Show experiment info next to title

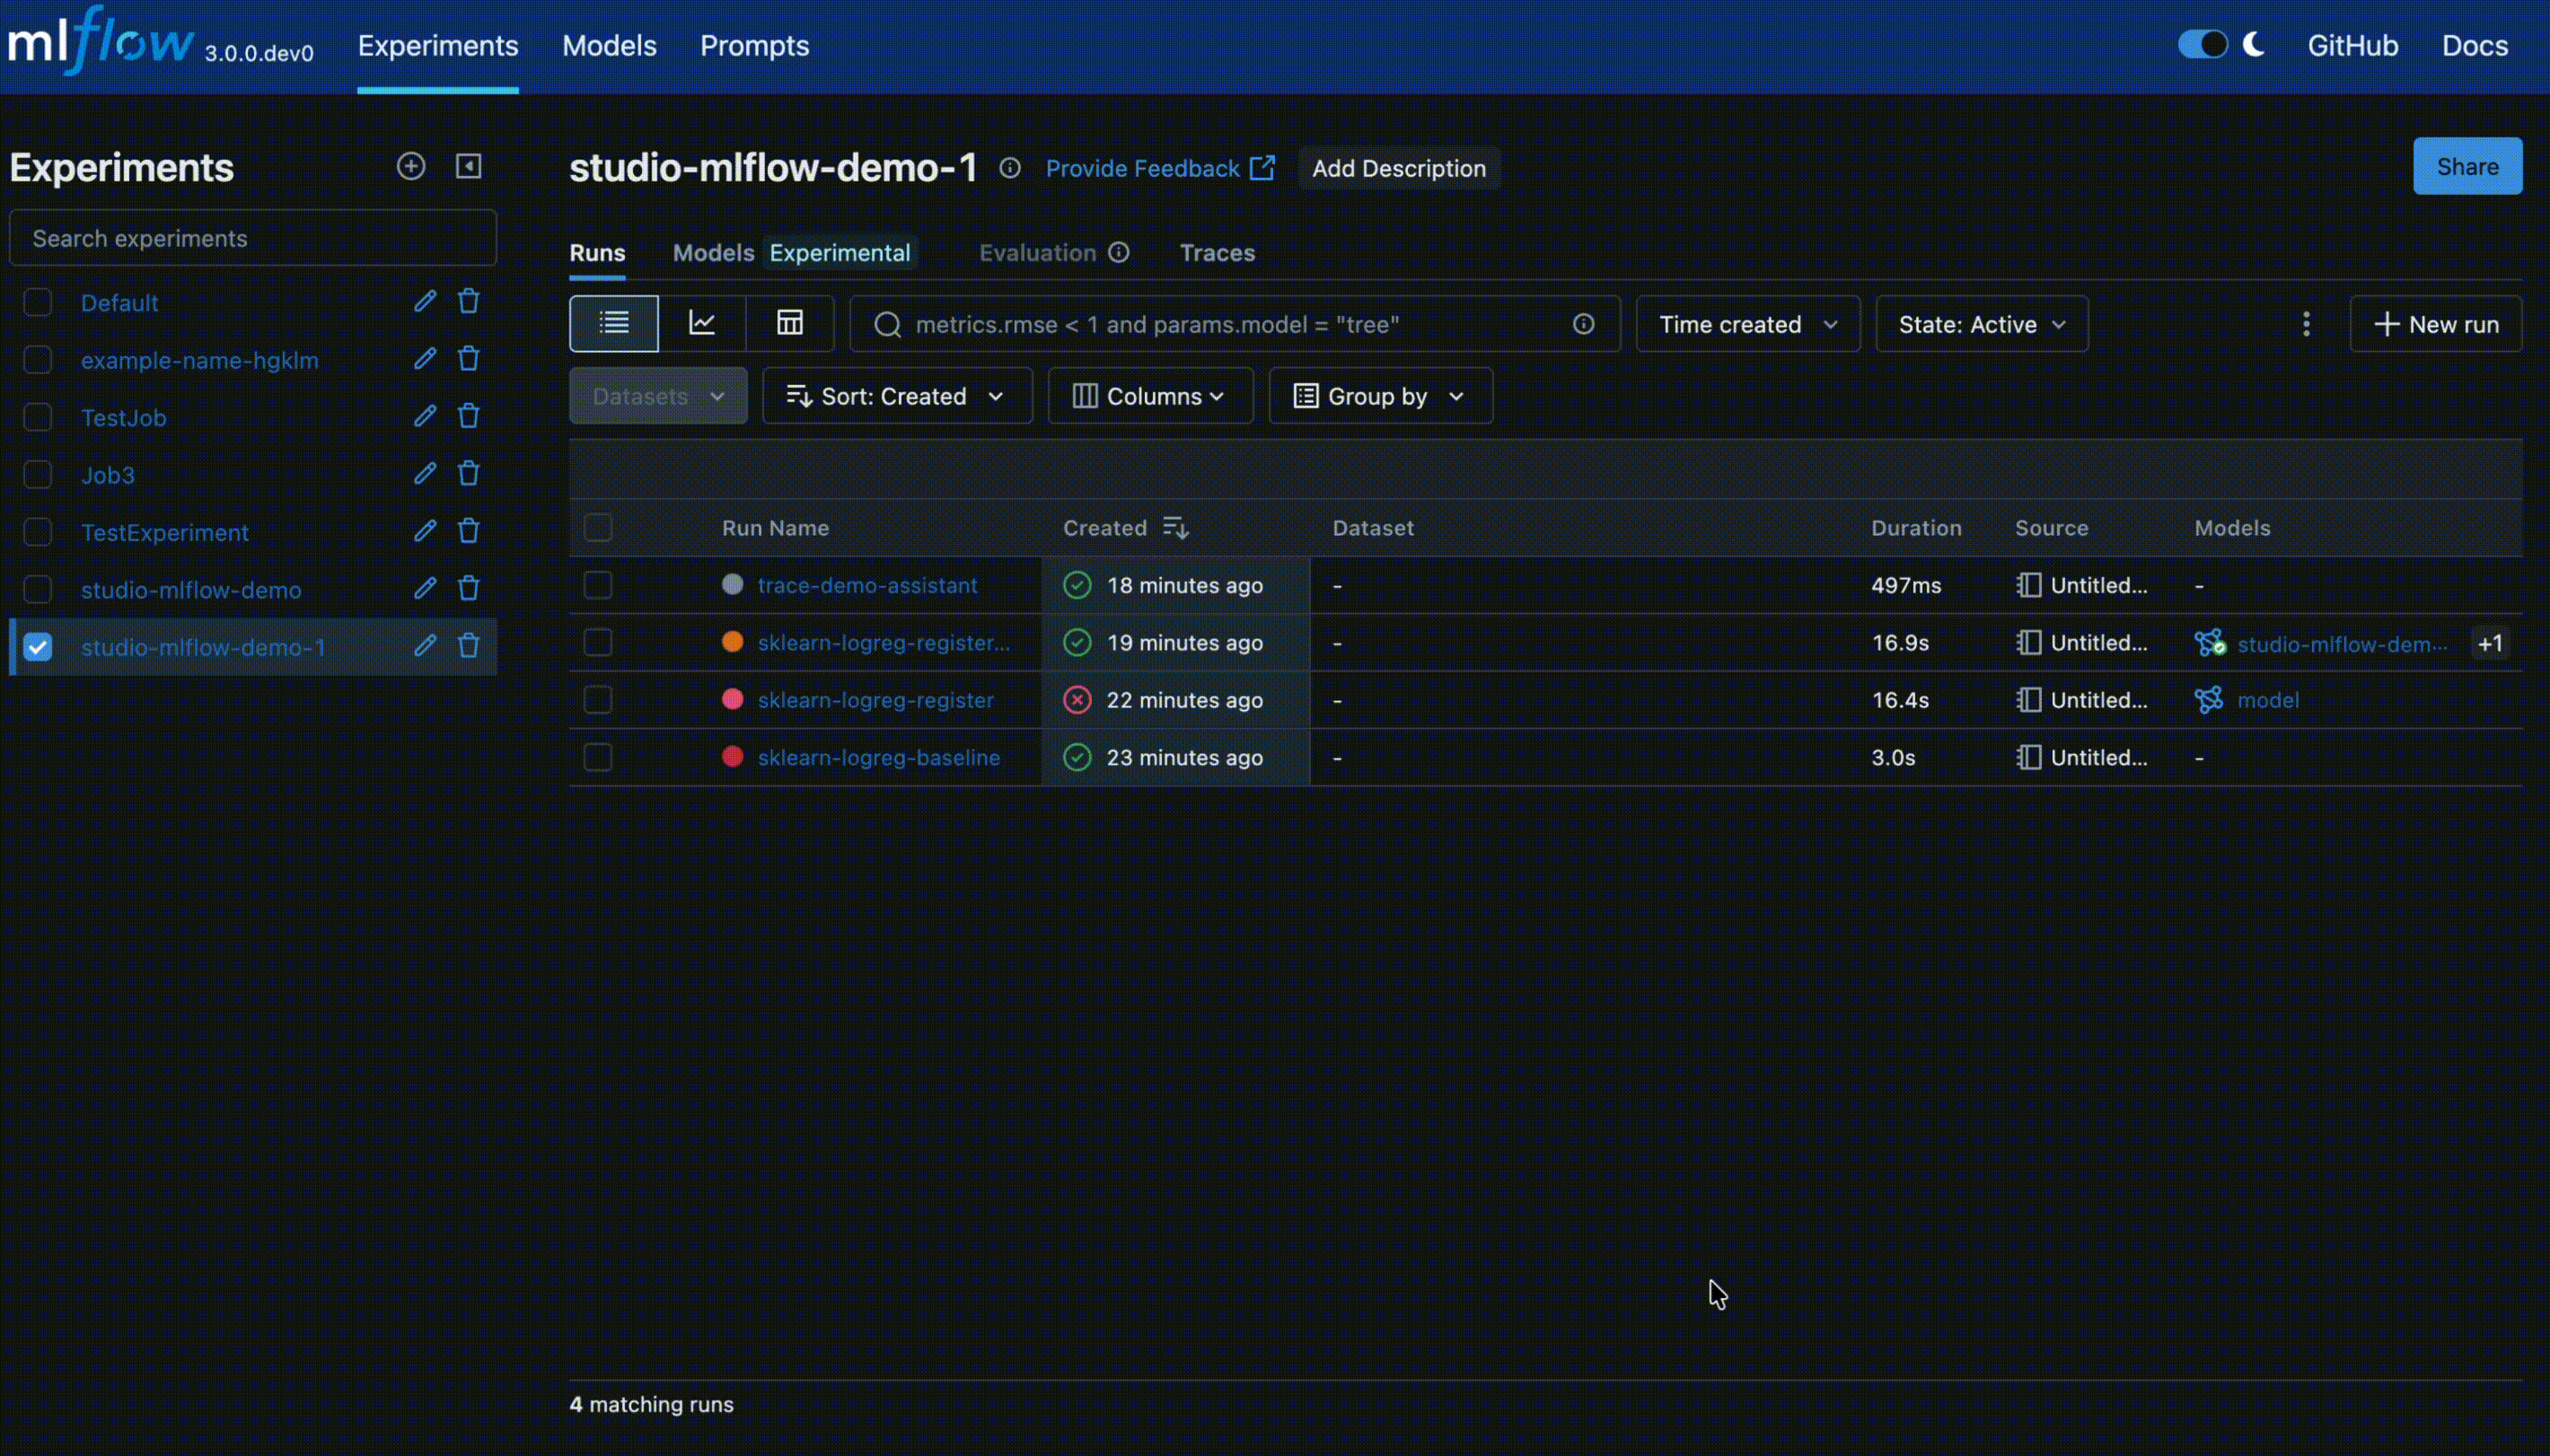point(1010,168)
